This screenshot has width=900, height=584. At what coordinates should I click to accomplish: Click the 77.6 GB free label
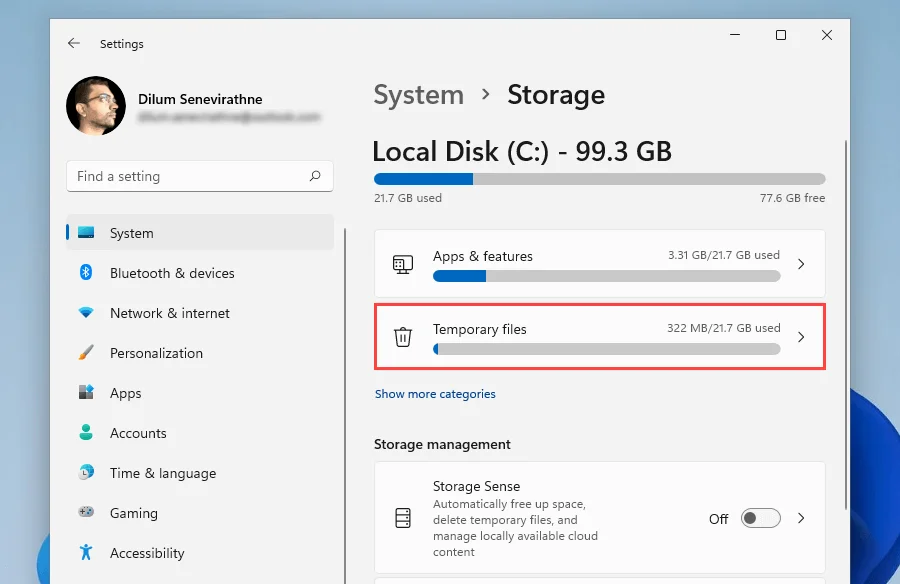792,198
